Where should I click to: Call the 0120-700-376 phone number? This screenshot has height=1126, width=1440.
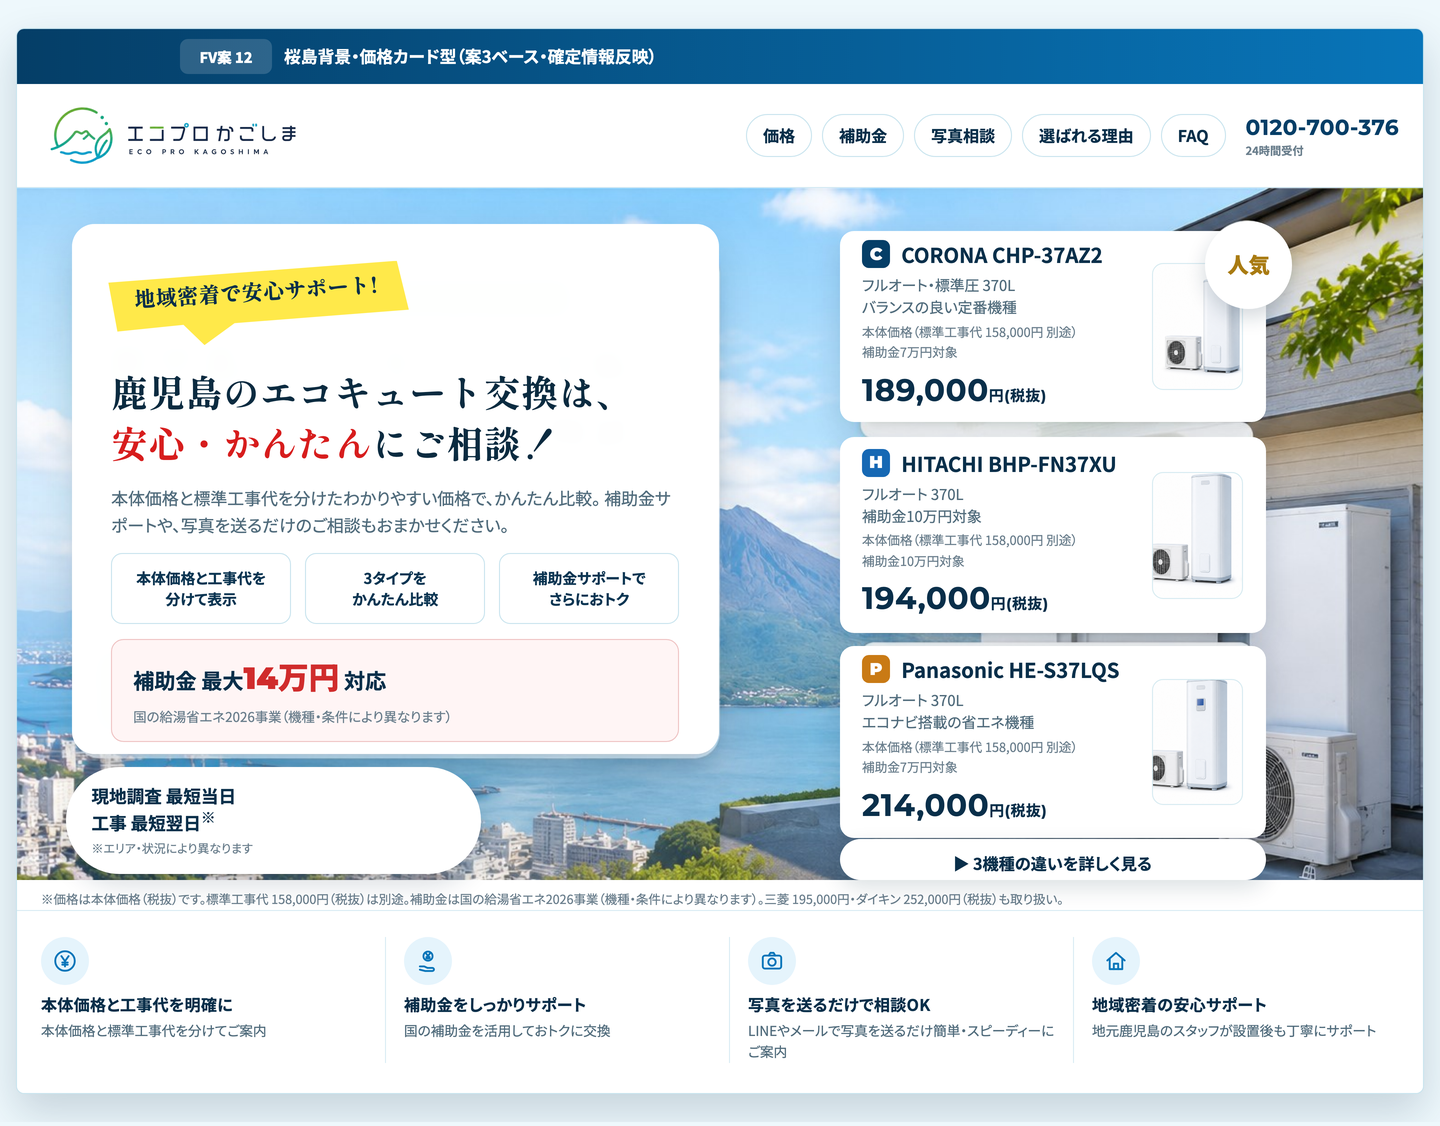[x=1322, y=127]
